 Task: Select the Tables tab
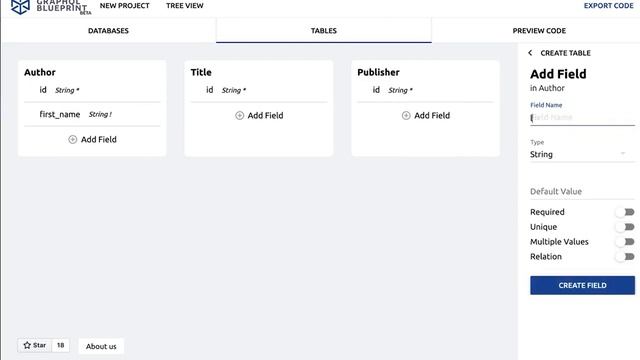[324, 31]
